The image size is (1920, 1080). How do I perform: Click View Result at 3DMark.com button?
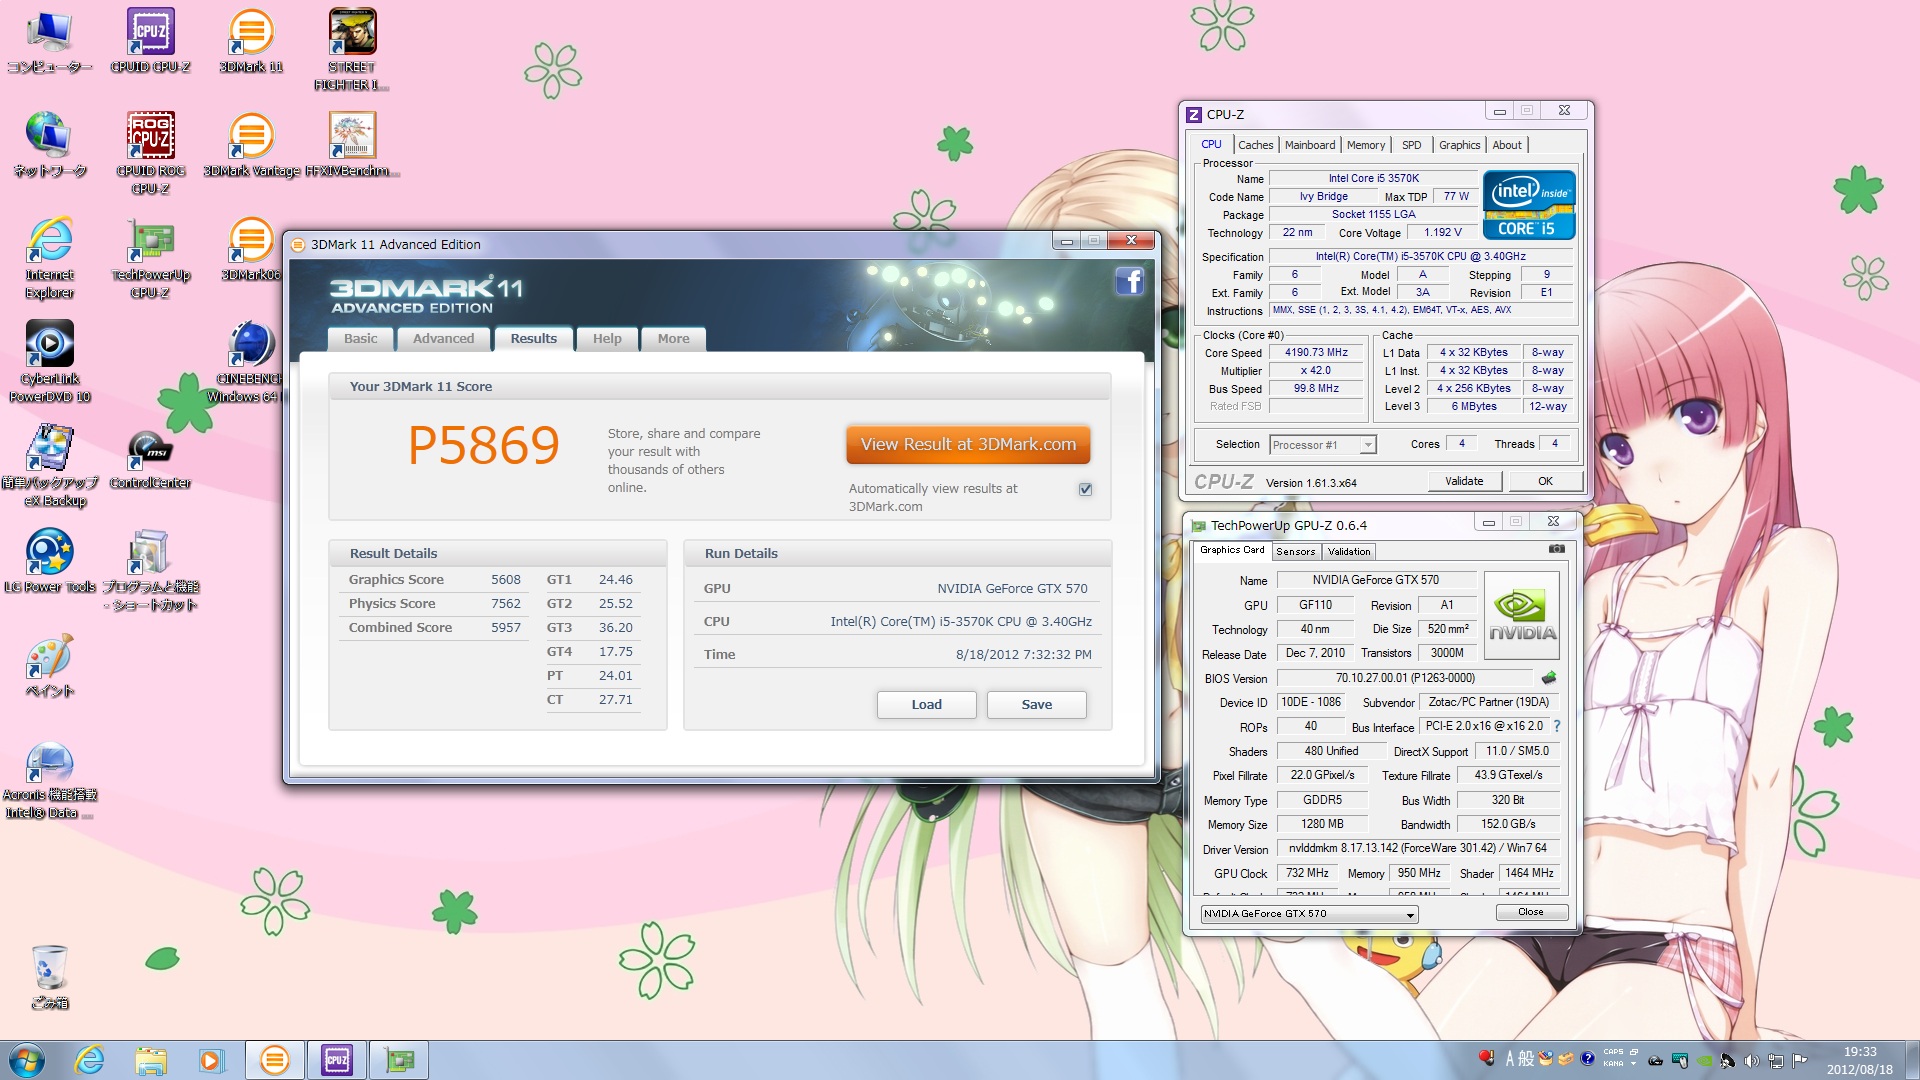click(967, 445)
